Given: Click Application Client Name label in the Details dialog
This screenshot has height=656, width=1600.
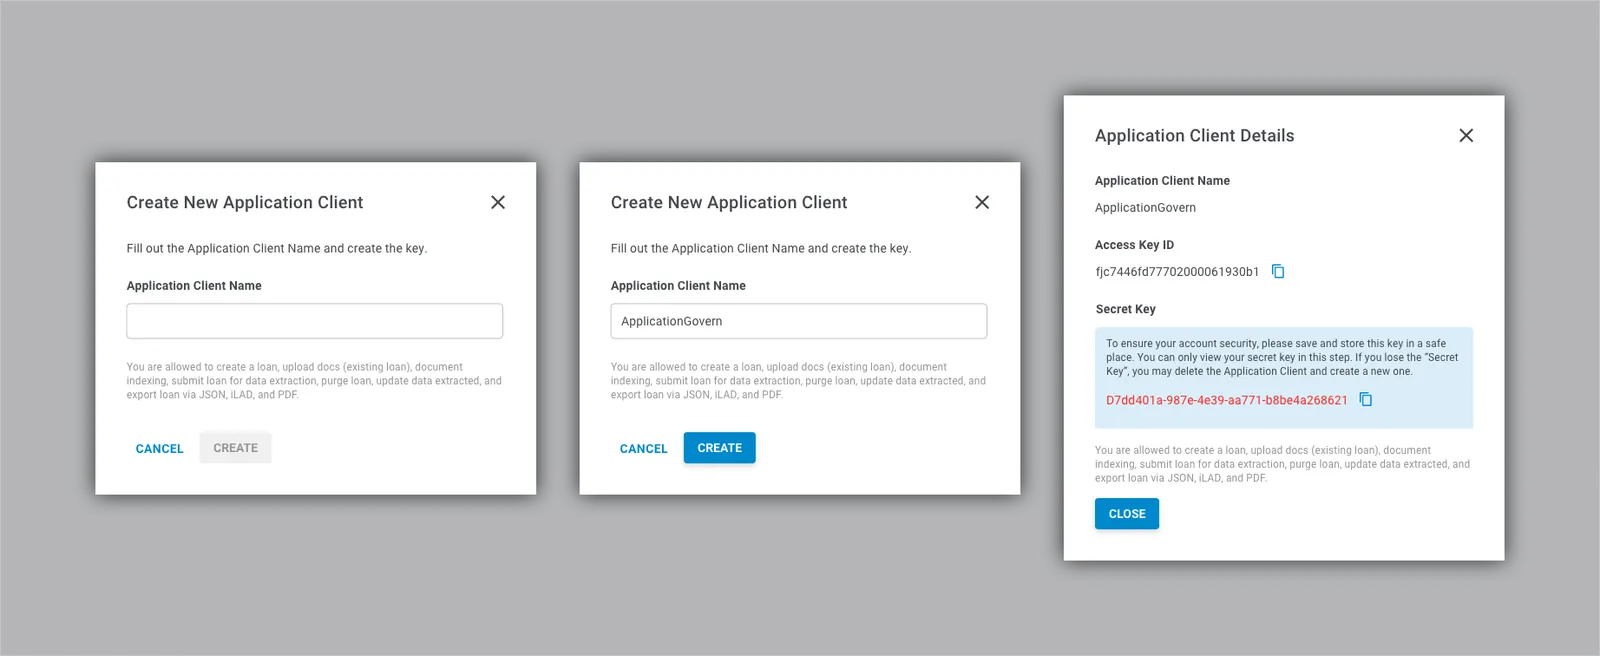Looking at the screenshot, I should (x=1162, y=181).
